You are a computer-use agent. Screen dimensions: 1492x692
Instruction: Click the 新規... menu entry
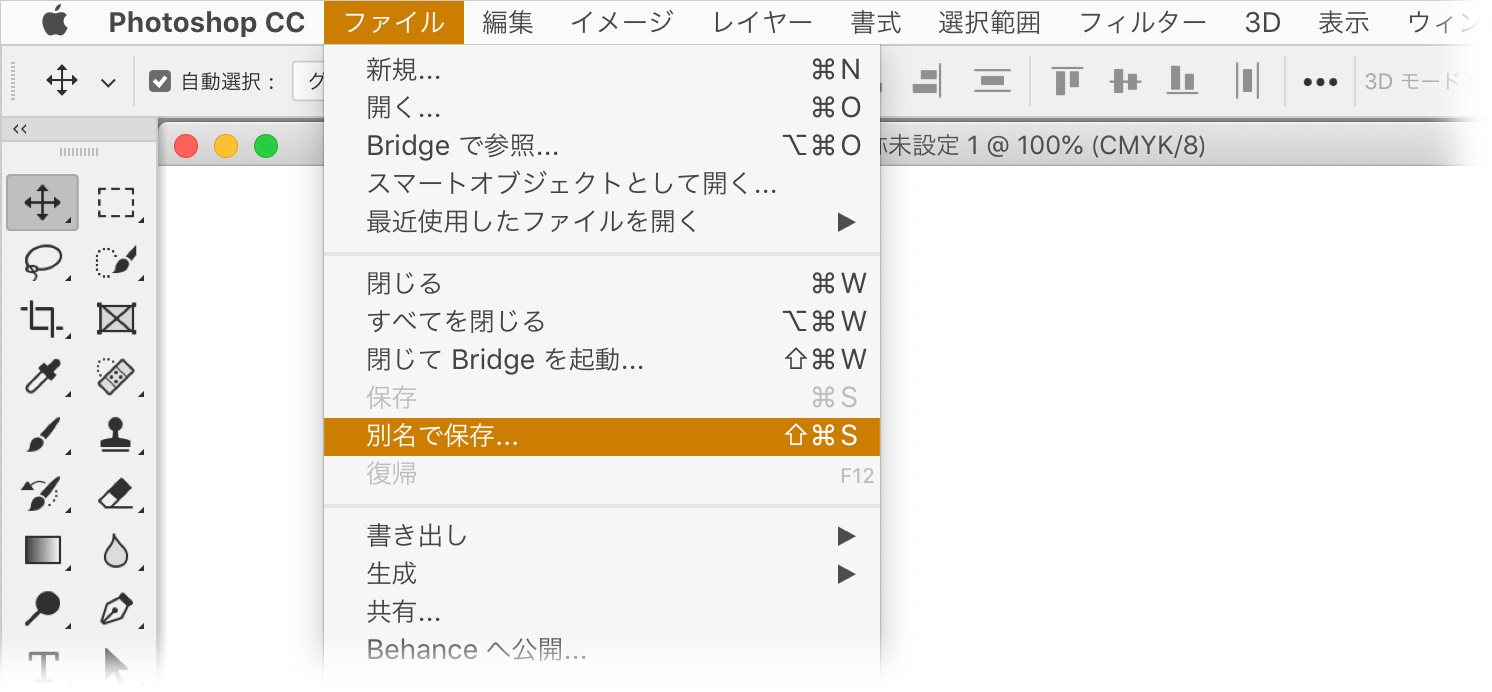point(404,70)
